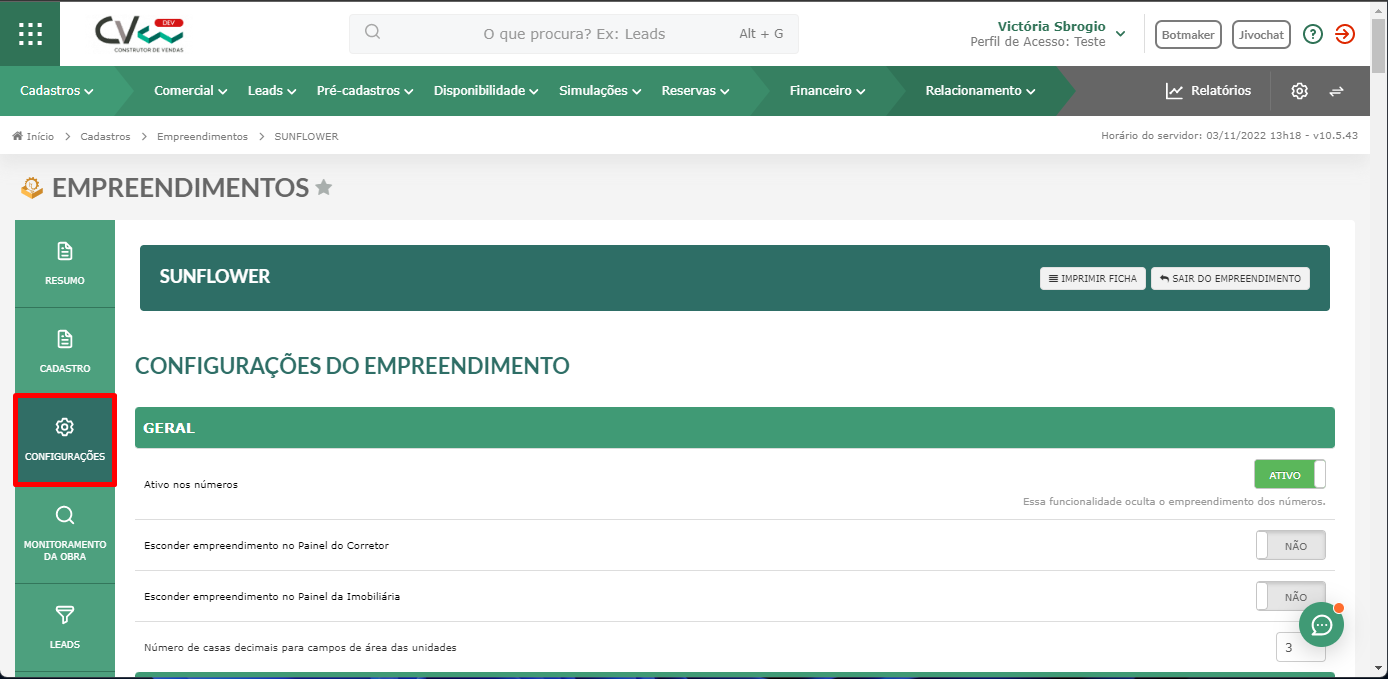This screenshot has height=679, width=1388.
Task: Expand the Relacionamento menu
Action: [980, 91]
